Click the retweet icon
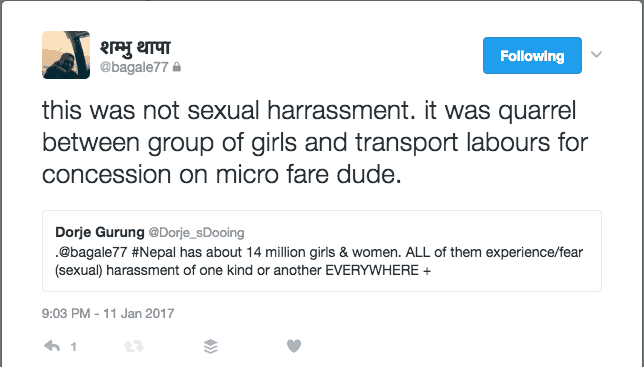 click(134, 346)
